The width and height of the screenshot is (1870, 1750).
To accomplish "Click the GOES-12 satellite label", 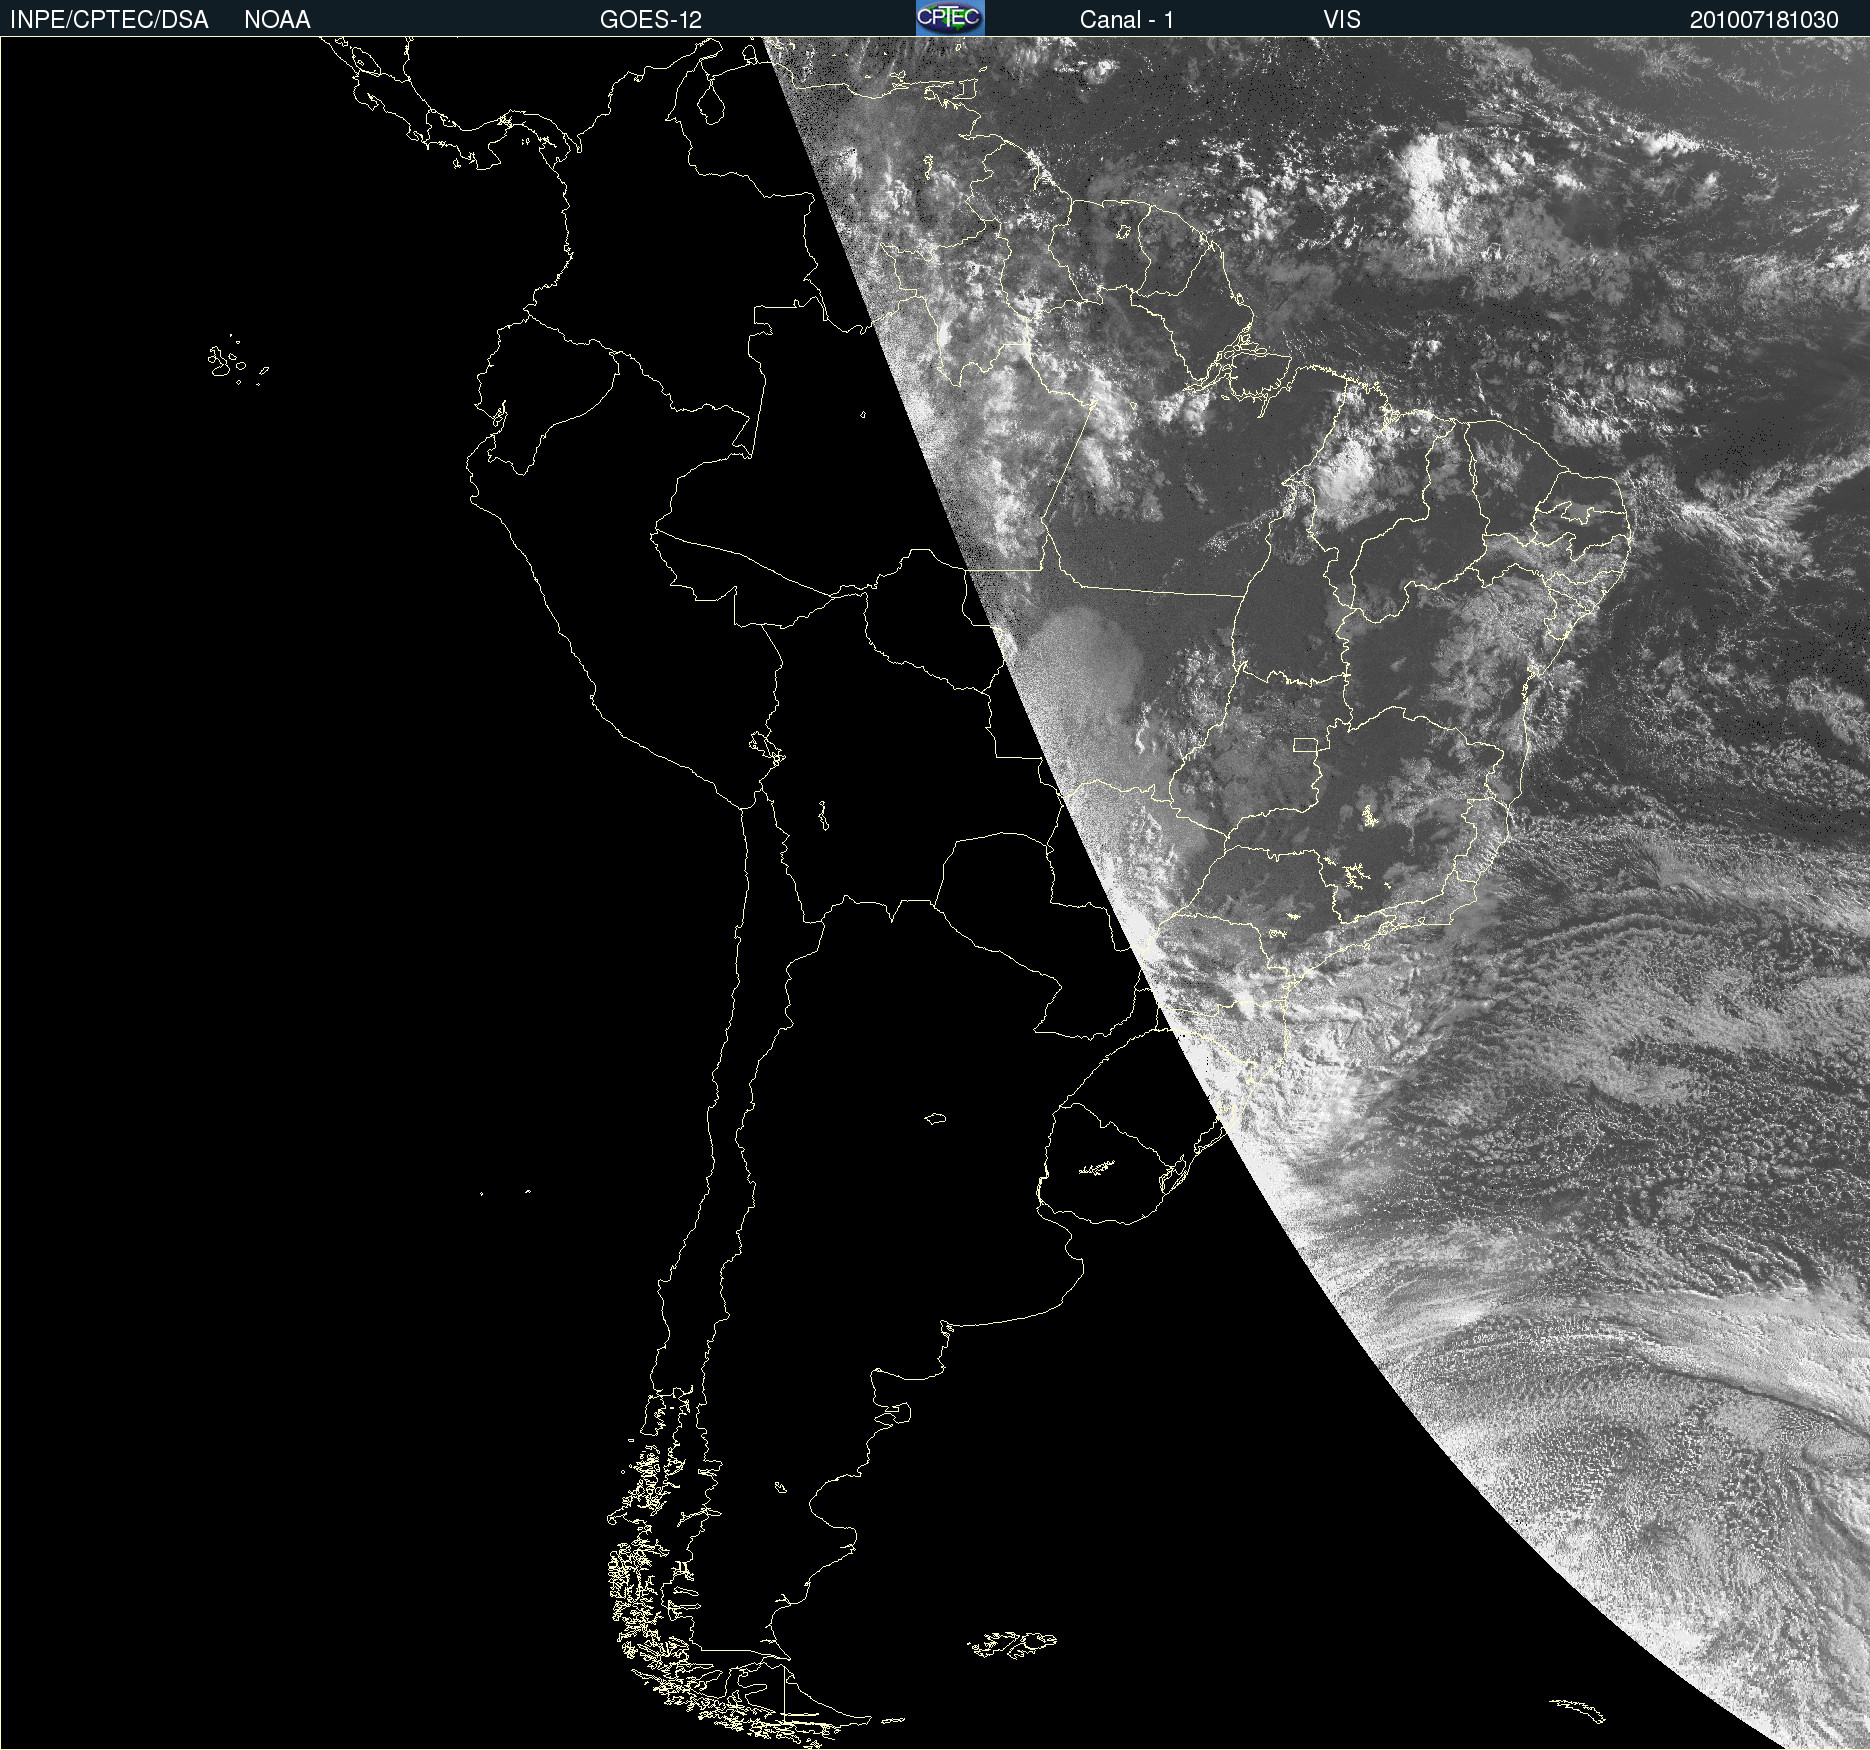I will click(651, 20).
